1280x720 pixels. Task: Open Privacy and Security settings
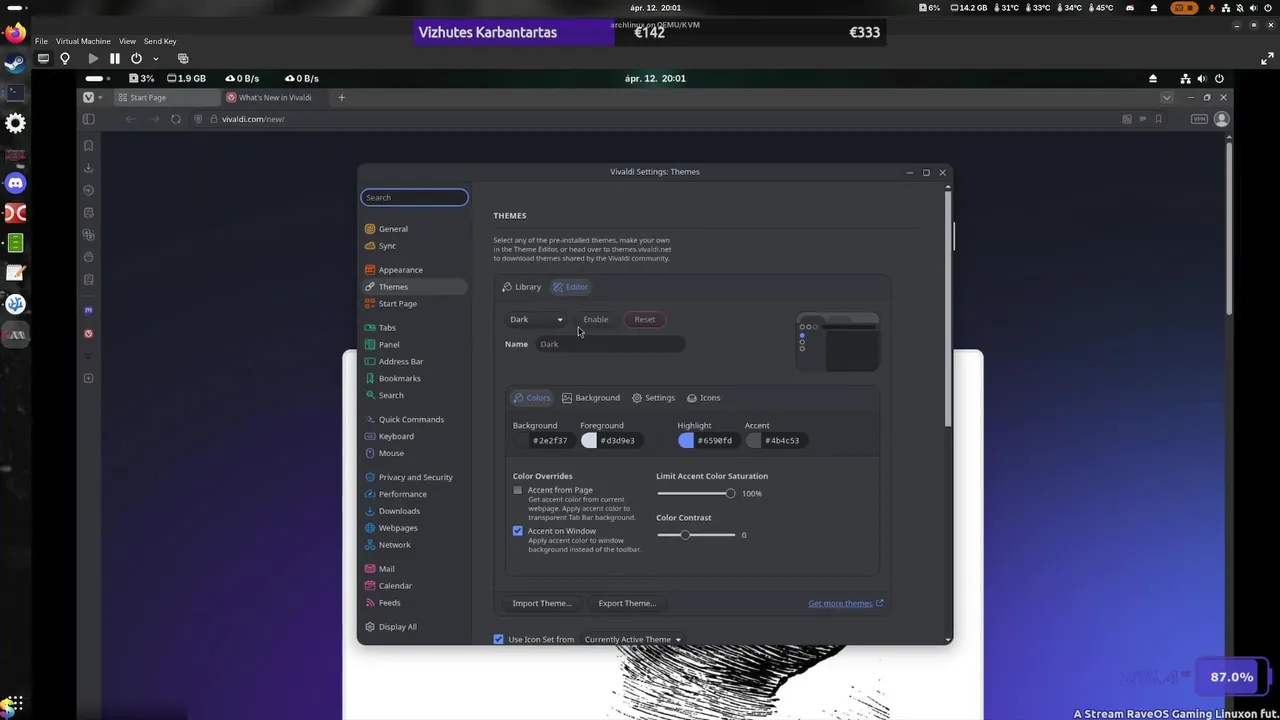pyautogui.click(x=415, y=477)
